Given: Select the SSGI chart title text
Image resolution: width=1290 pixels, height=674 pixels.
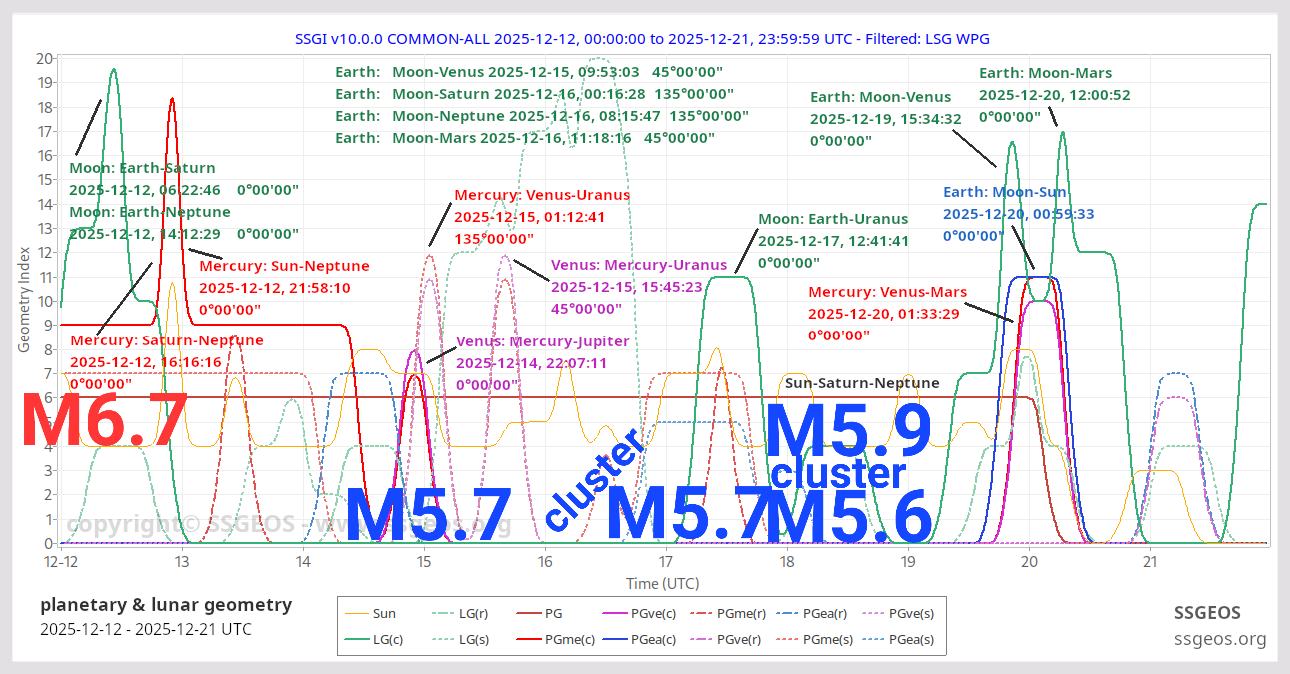Looking at the screenshot, I should click(641, 39).
